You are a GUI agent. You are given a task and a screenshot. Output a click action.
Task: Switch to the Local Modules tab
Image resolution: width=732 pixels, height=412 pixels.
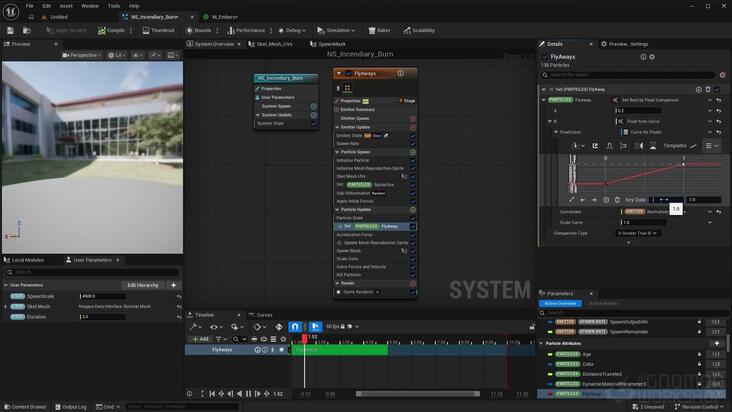point(24,260)
